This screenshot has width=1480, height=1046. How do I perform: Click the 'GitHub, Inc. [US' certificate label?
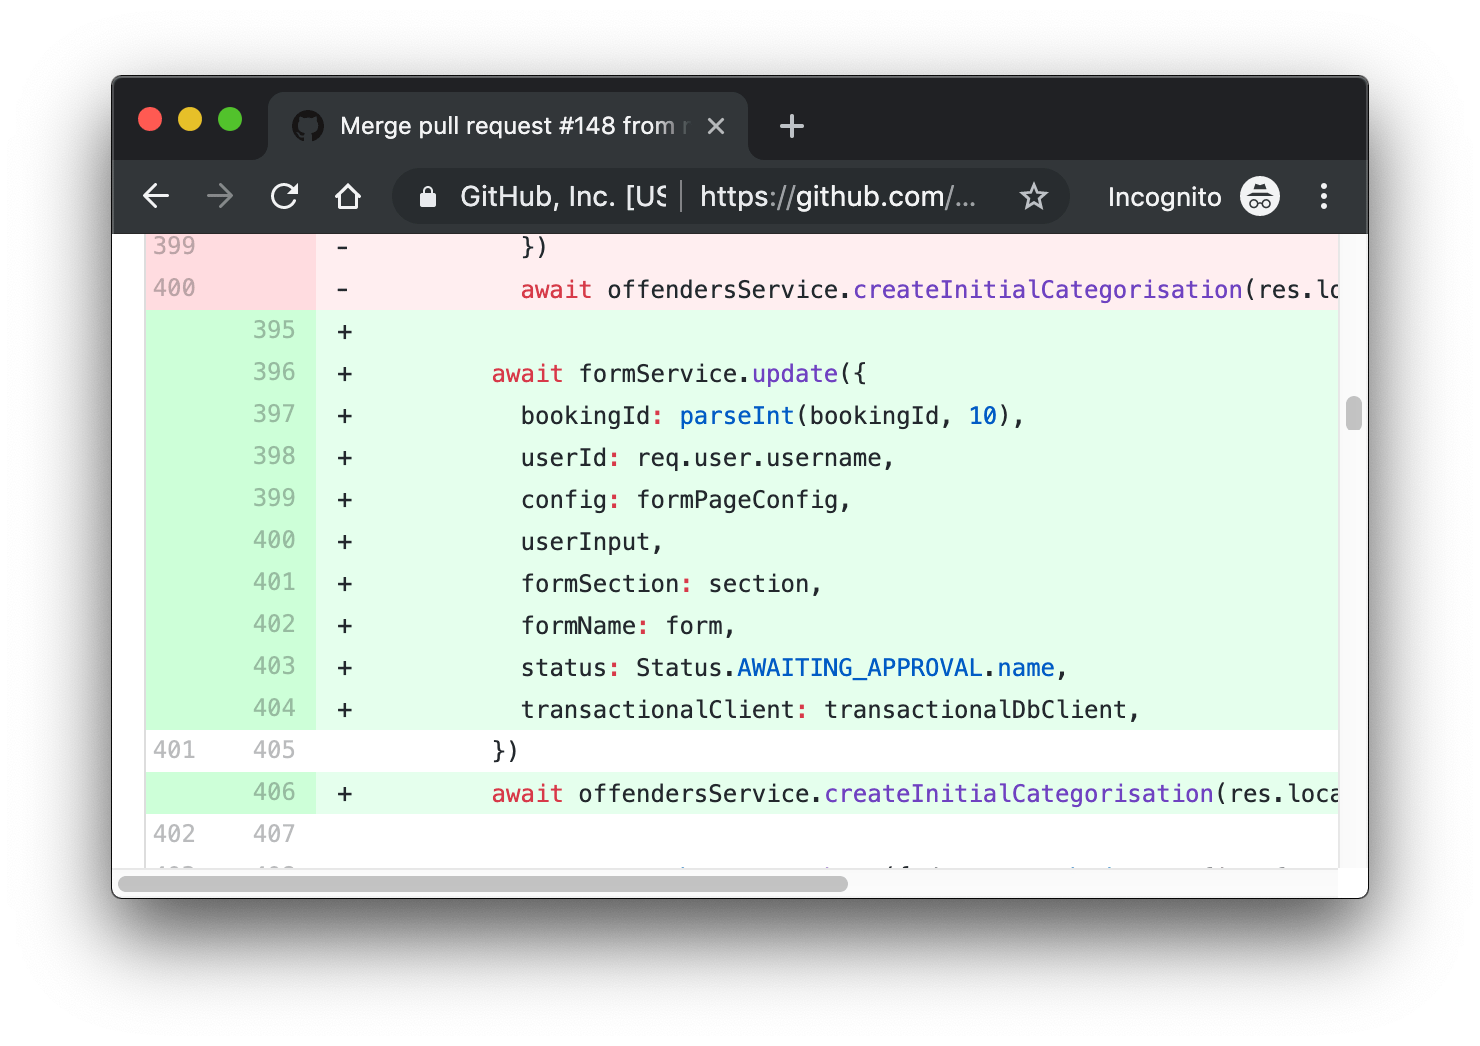tap(563, 197)
